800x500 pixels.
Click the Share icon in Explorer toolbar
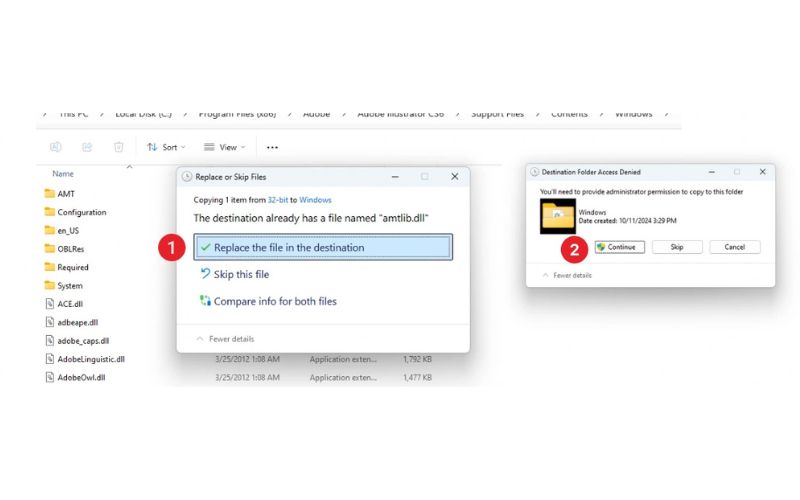(87, 147)
